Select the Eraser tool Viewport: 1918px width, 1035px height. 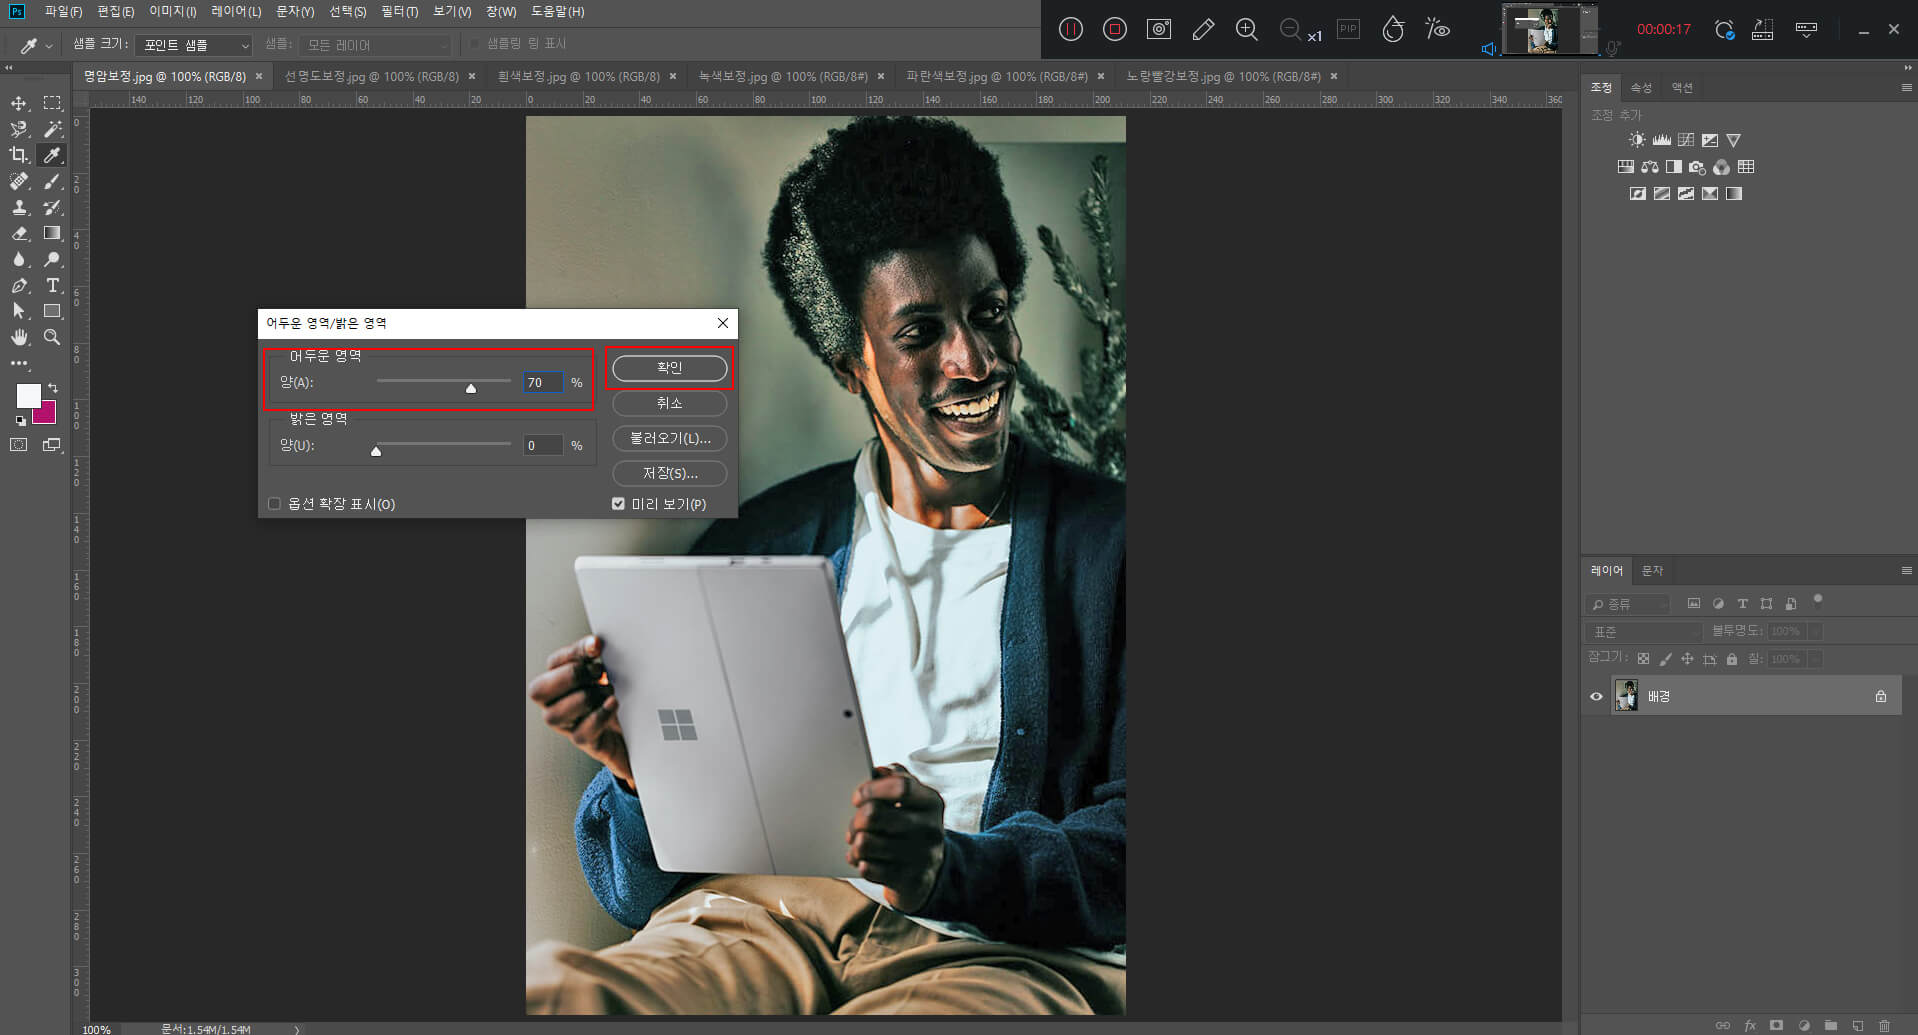[19, 233]
